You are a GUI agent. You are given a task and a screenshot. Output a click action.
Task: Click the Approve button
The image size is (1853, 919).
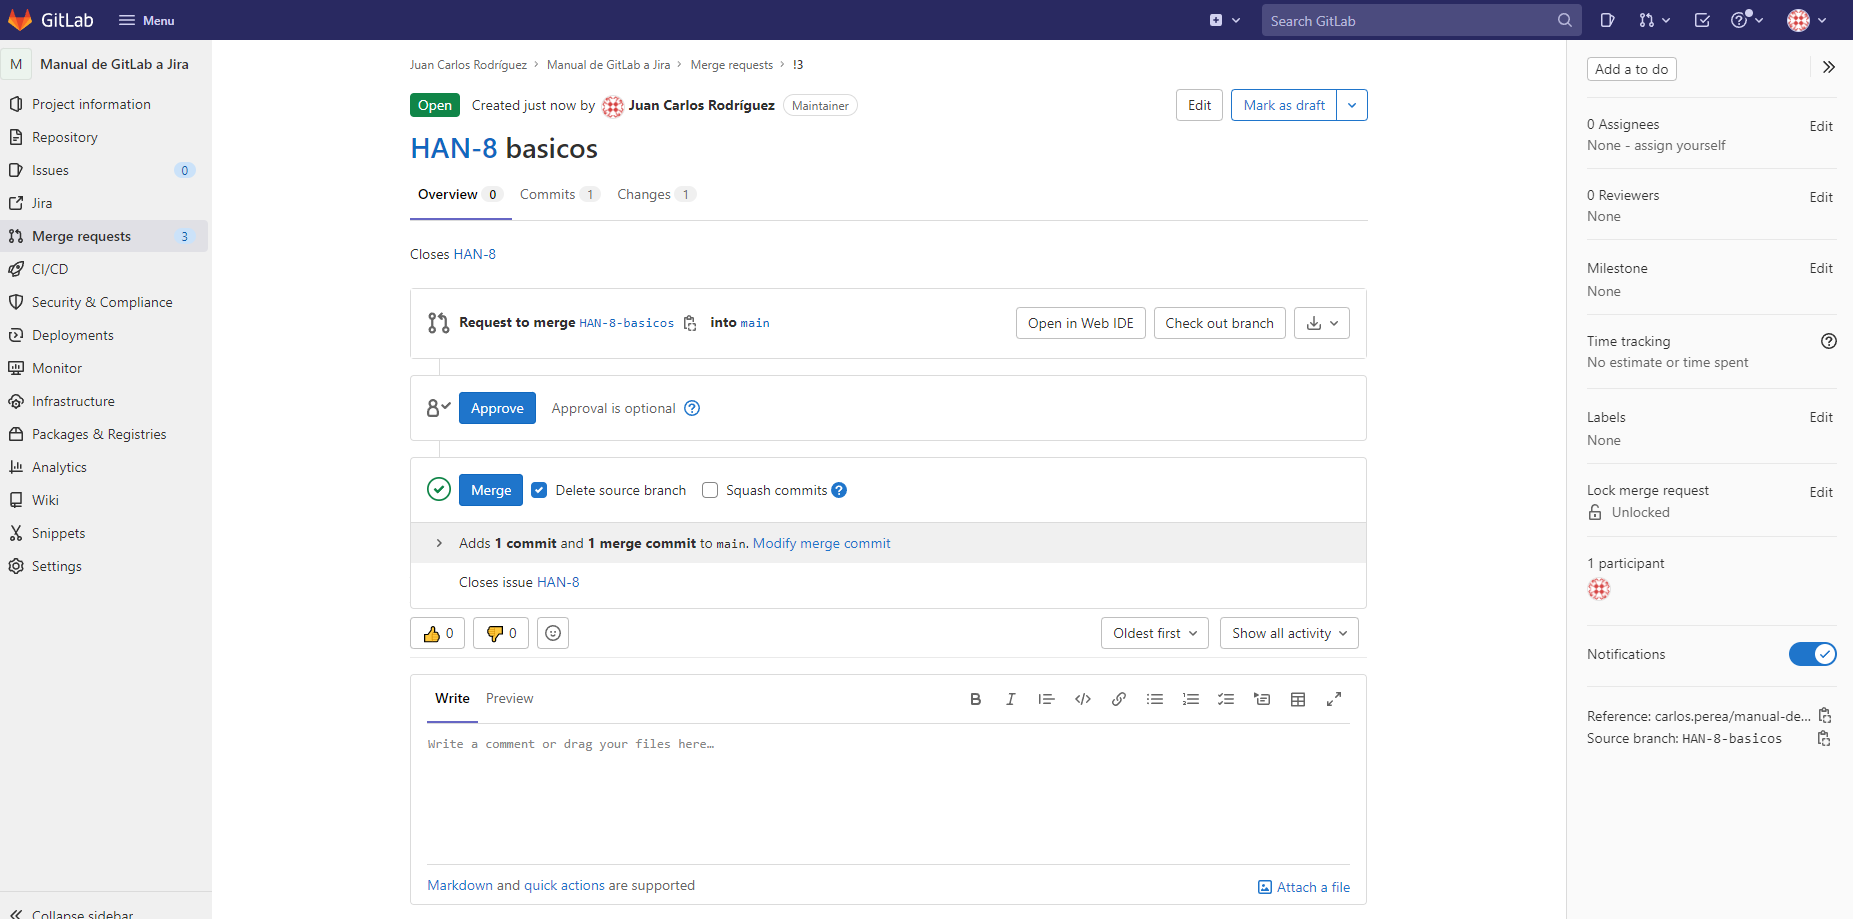click(x=497, y=408)
